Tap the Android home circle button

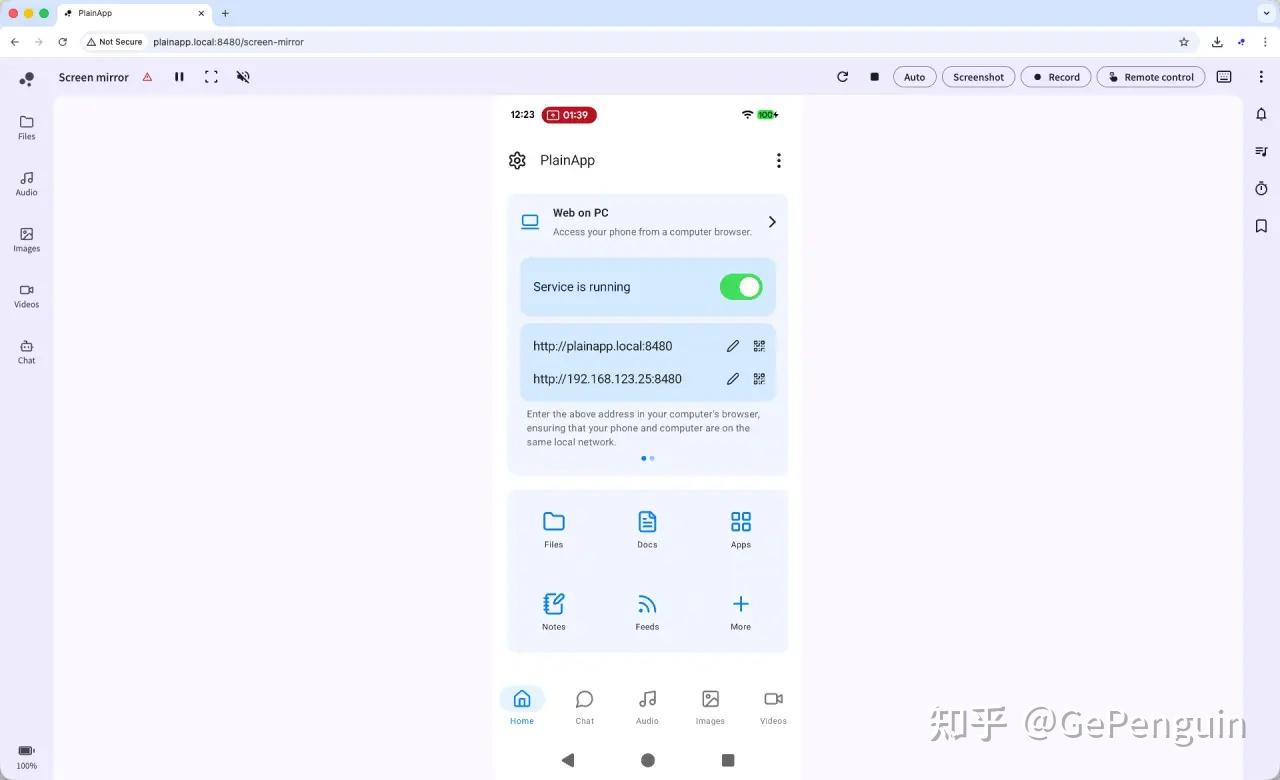tap(648, 760)
